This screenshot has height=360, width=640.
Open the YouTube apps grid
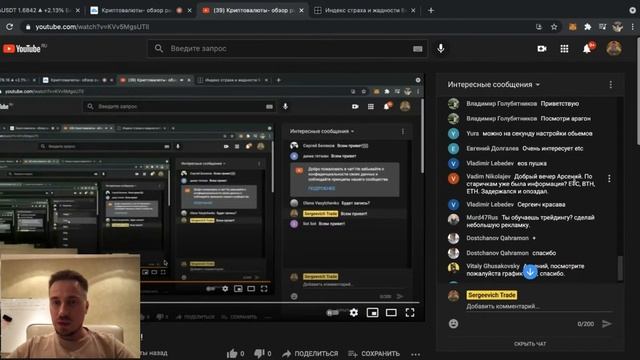[x=564, y=49]
